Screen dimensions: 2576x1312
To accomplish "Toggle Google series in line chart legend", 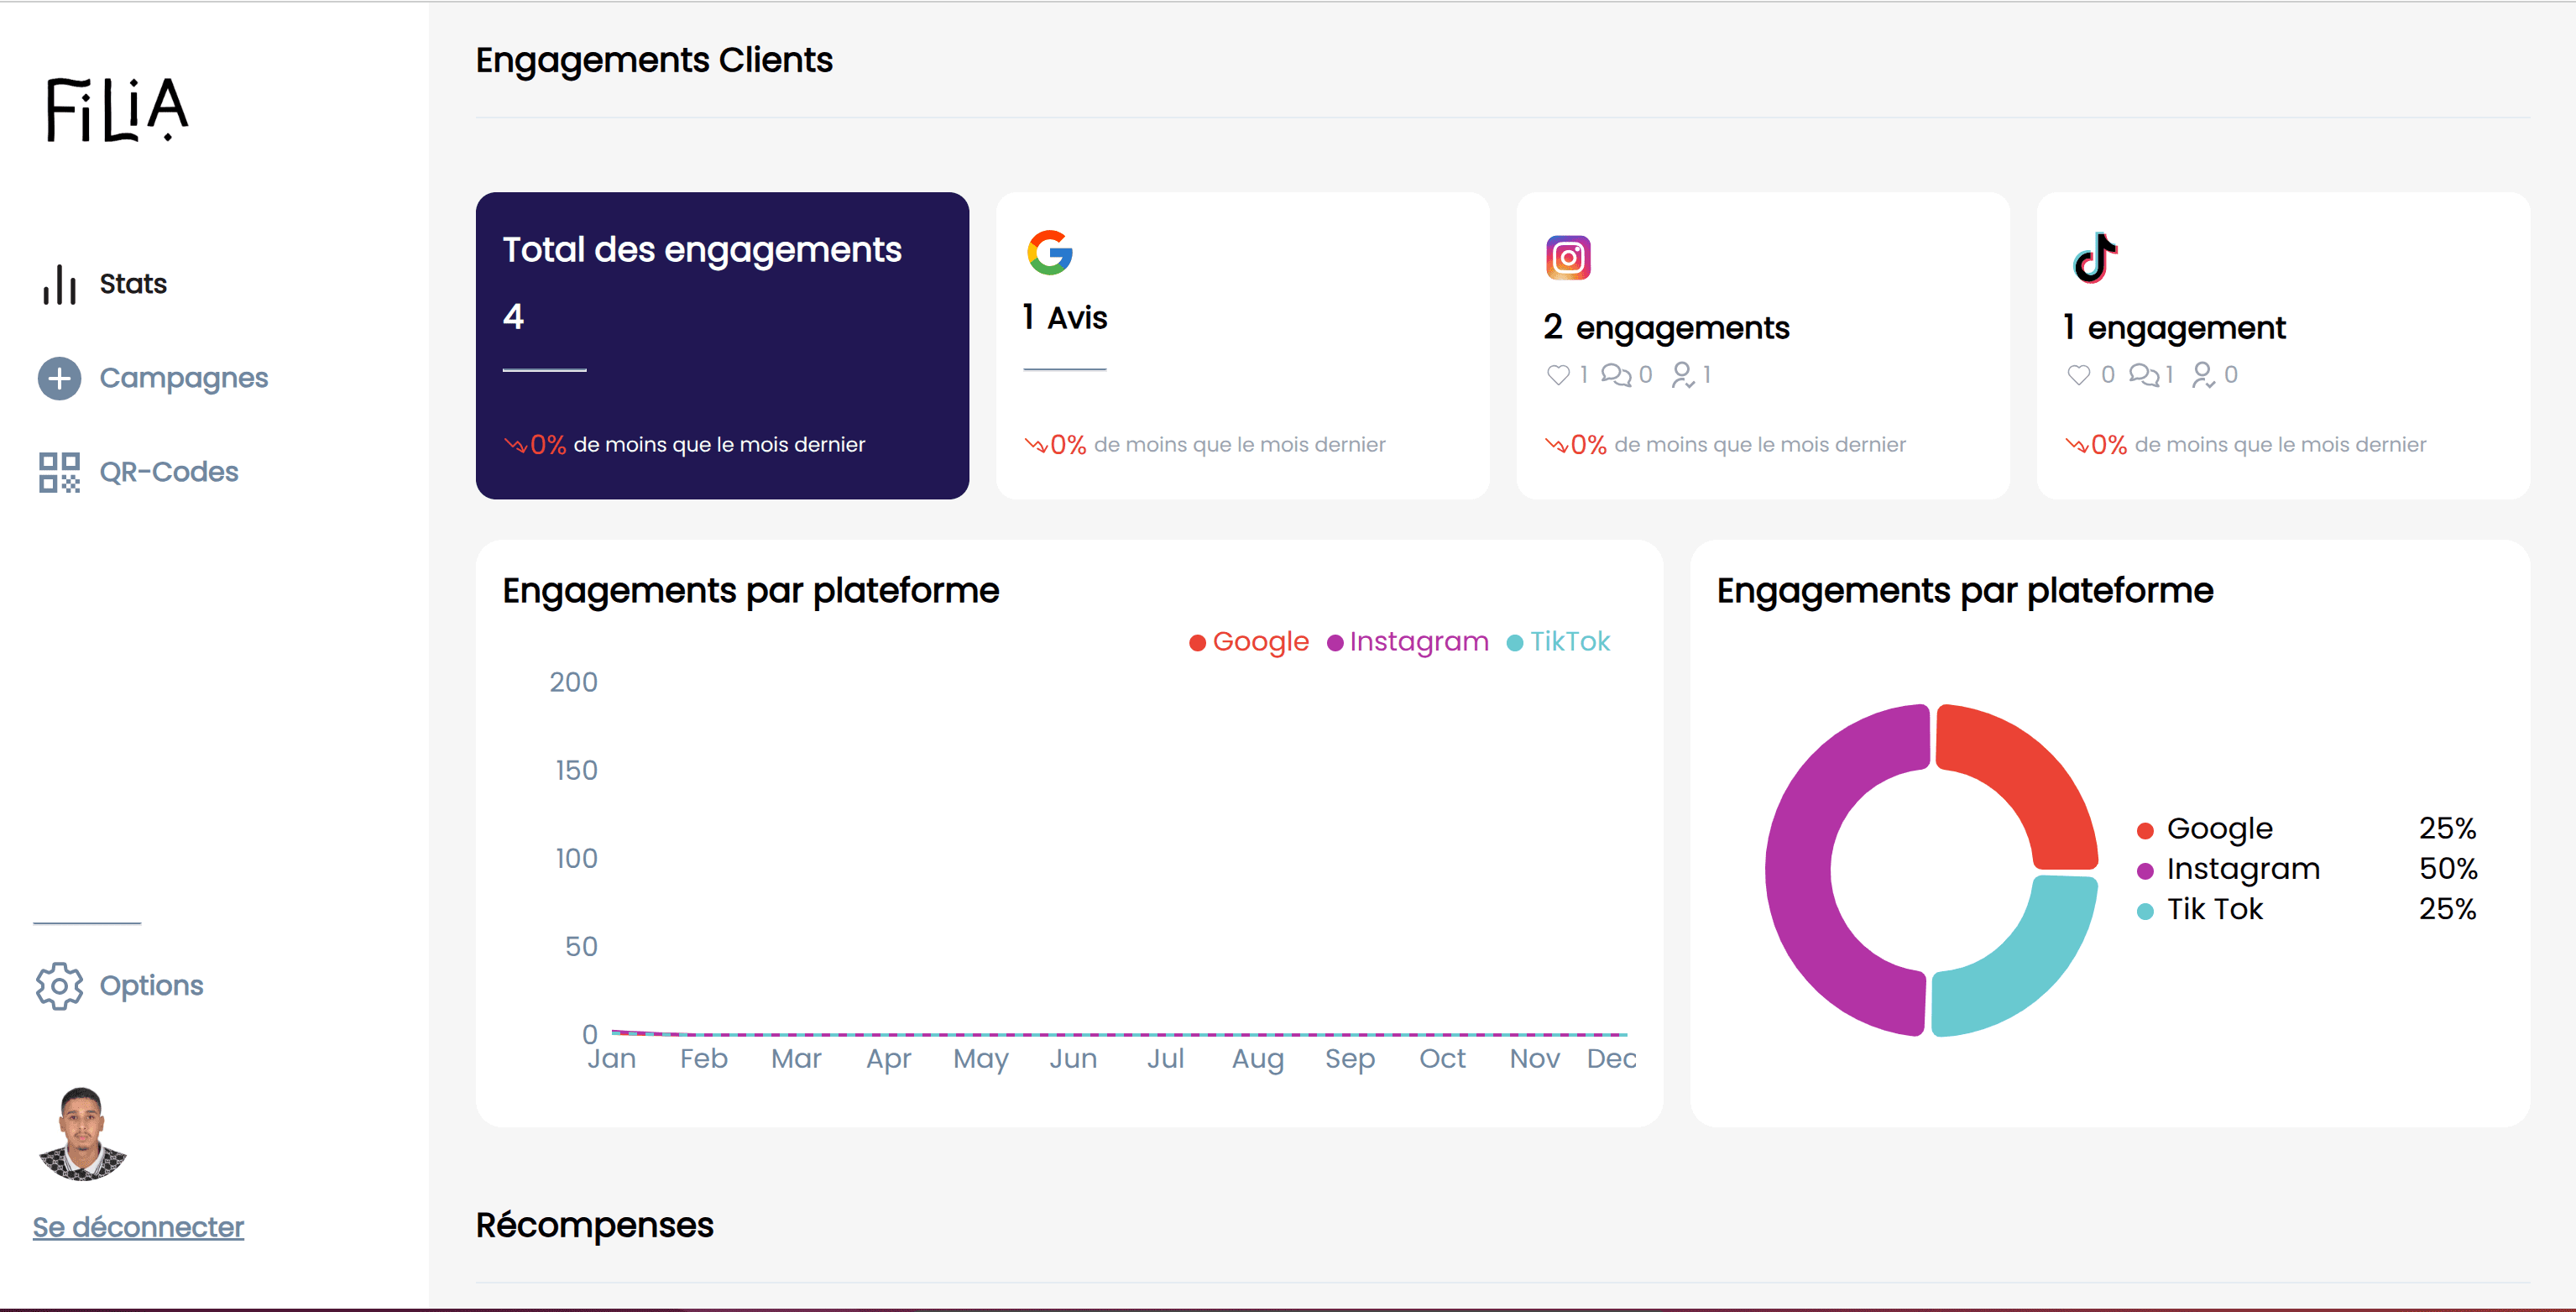I will (x=1249, y=642).
